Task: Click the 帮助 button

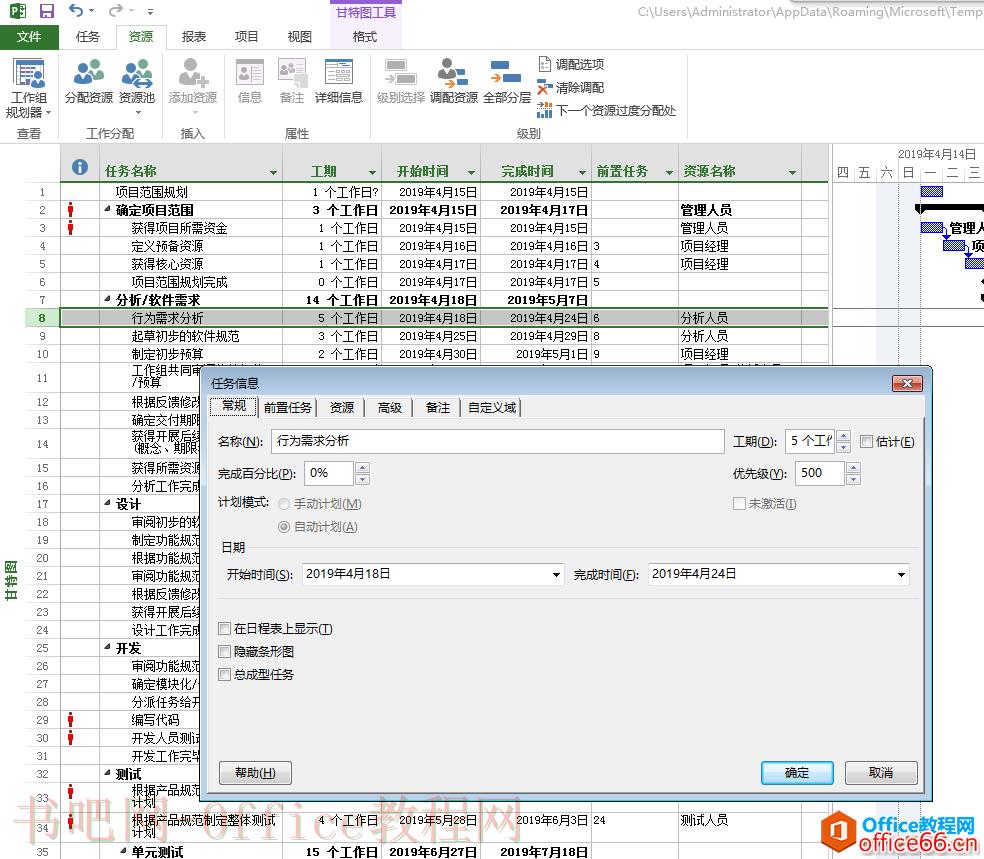Action: click(x=255, y=773)
